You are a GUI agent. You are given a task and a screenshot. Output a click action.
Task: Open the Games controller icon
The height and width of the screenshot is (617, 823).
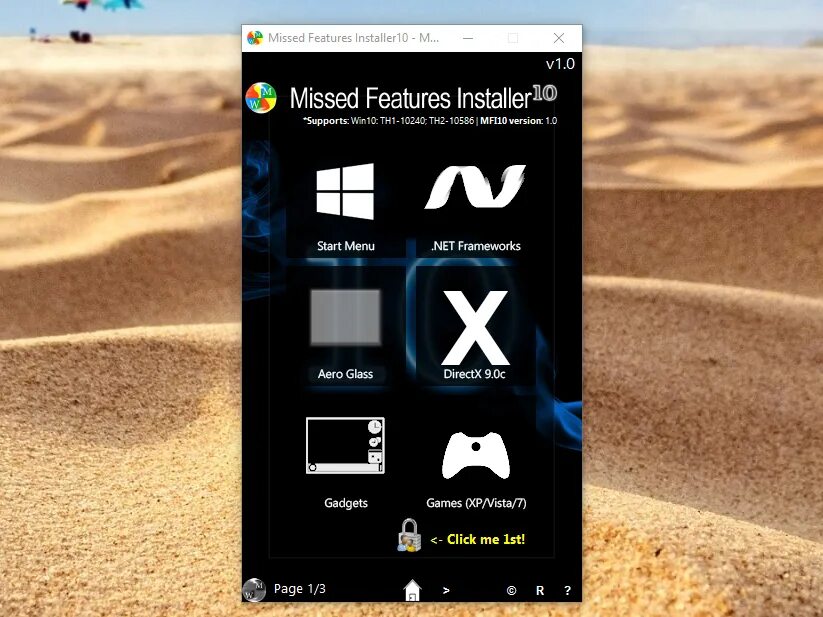pos(476,455)
